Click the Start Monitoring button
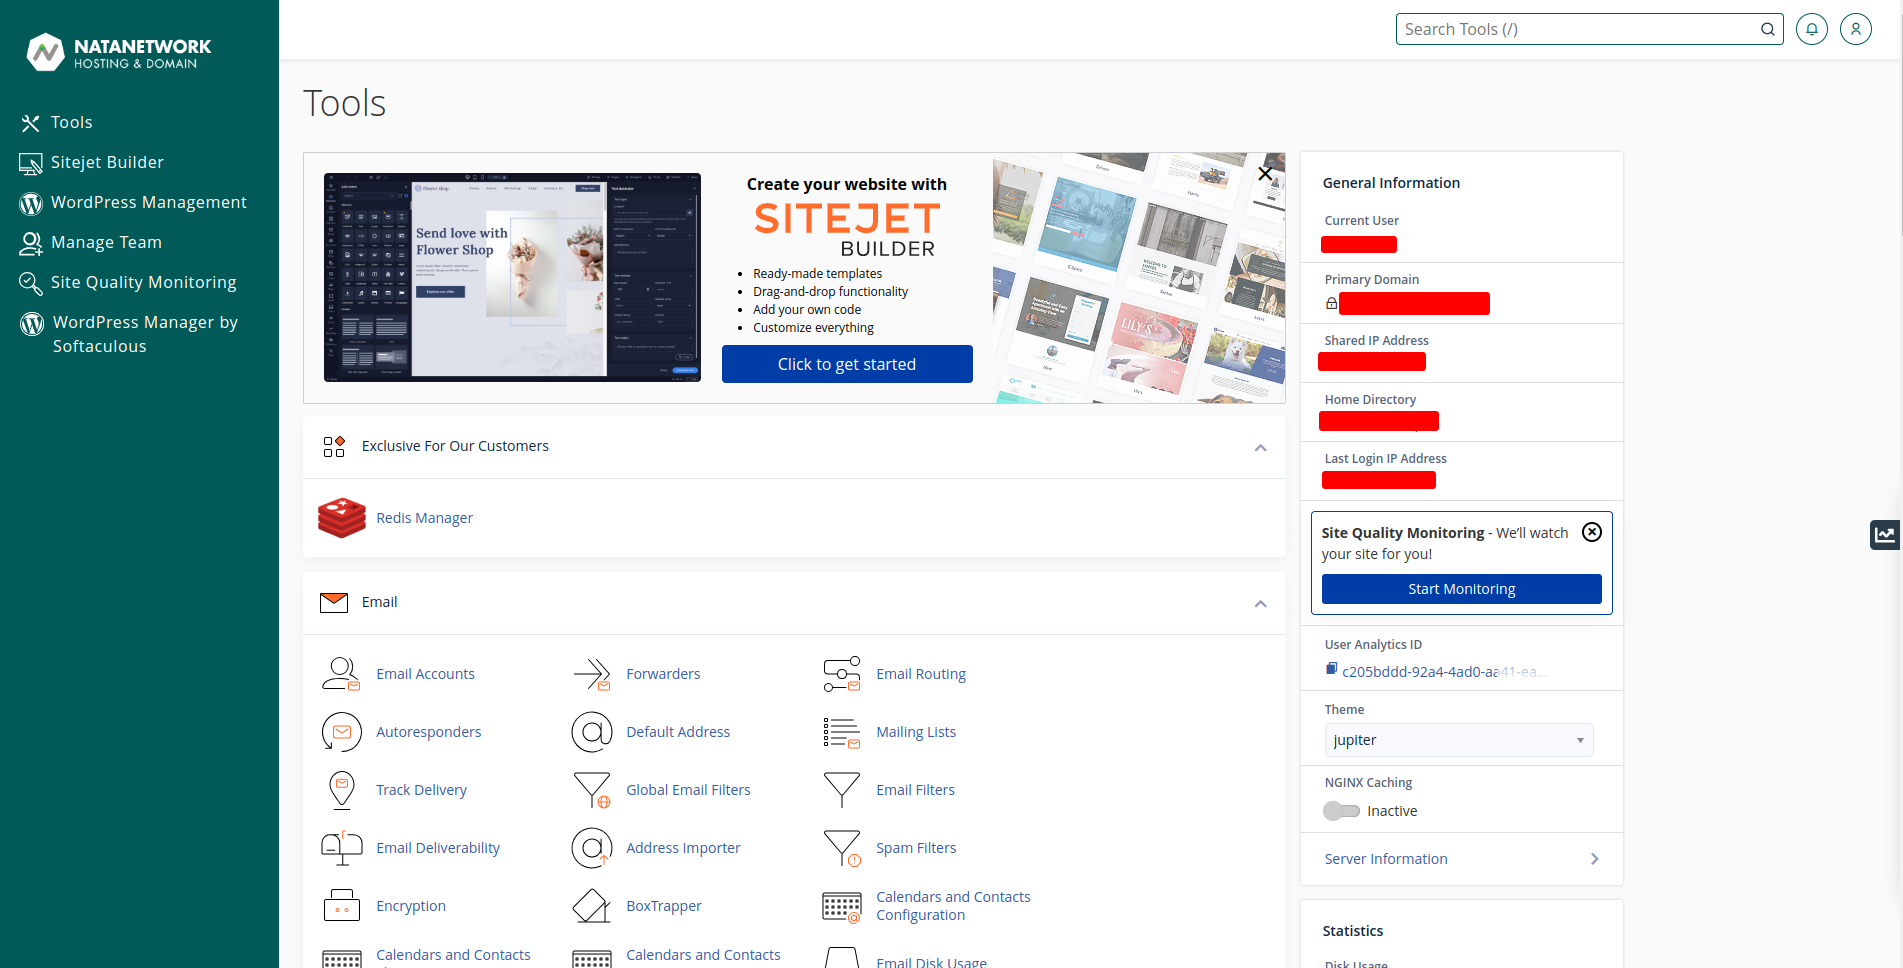Image resolution: width=1903 pixels, height=968 pixels. click(1461, 589)
